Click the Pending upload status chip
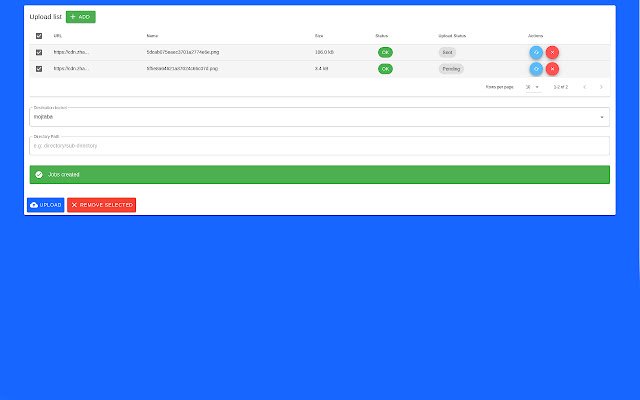This screenshot has width=640, height=400. [451, 69]
